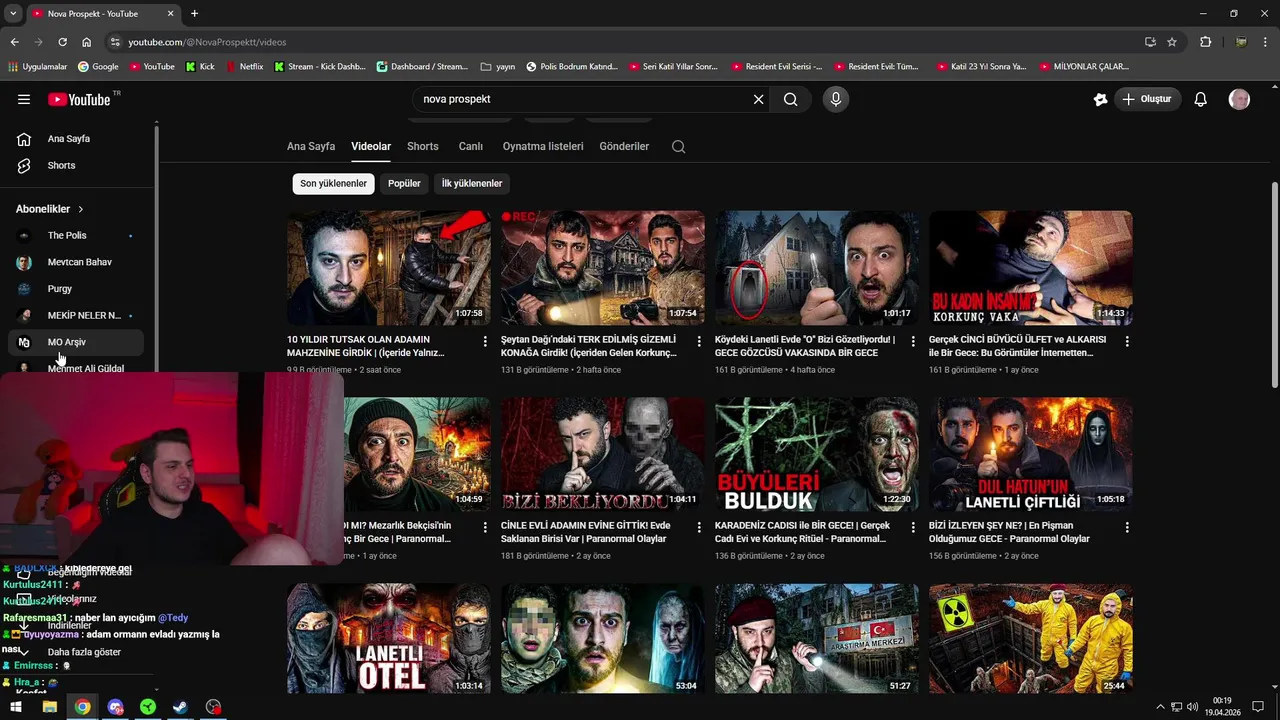1280x720 pixels.
Task: Open video title Şeytan Dağı'ndaki TERK EDİLMİŞ
Action: pos(589,346)
